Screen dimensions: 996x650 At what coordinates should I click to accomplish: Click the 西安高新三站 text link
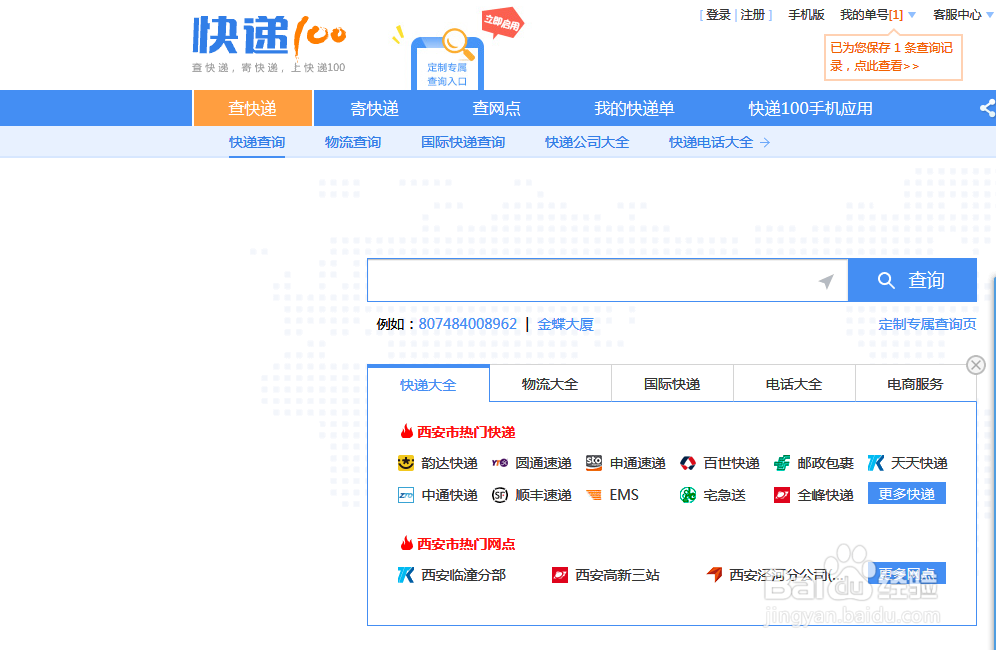tap(617, 575)
